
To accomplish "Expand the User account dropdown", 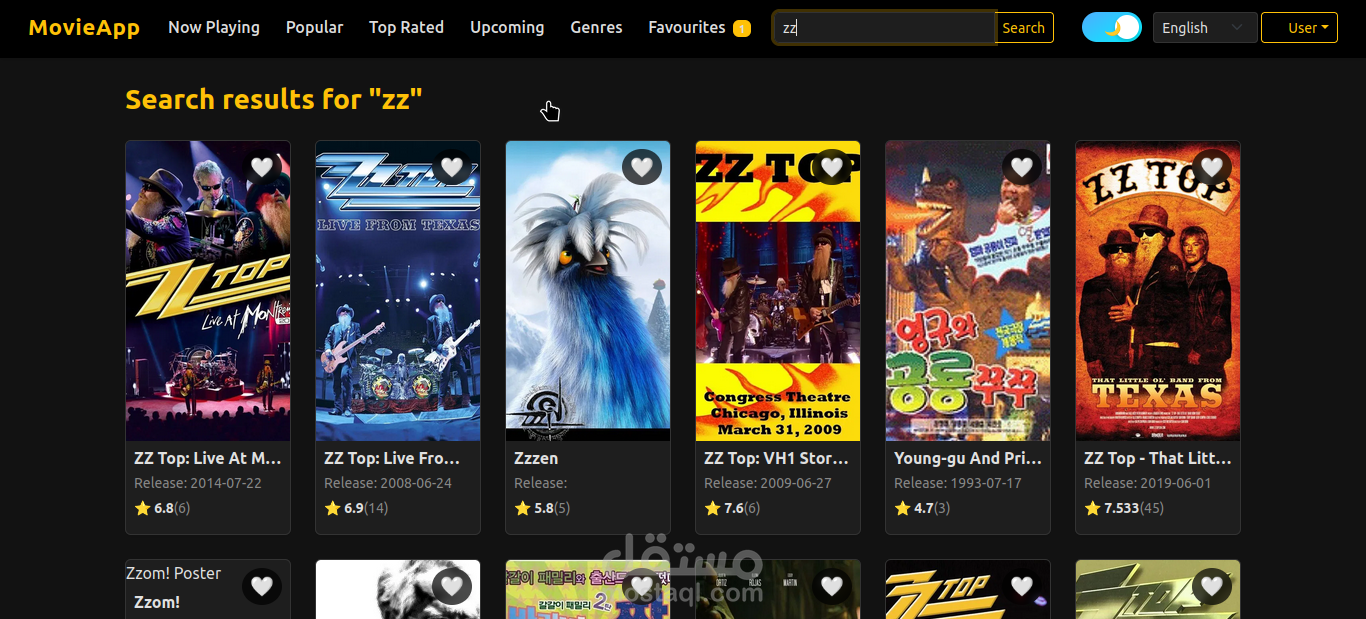I will (1299, 28).
